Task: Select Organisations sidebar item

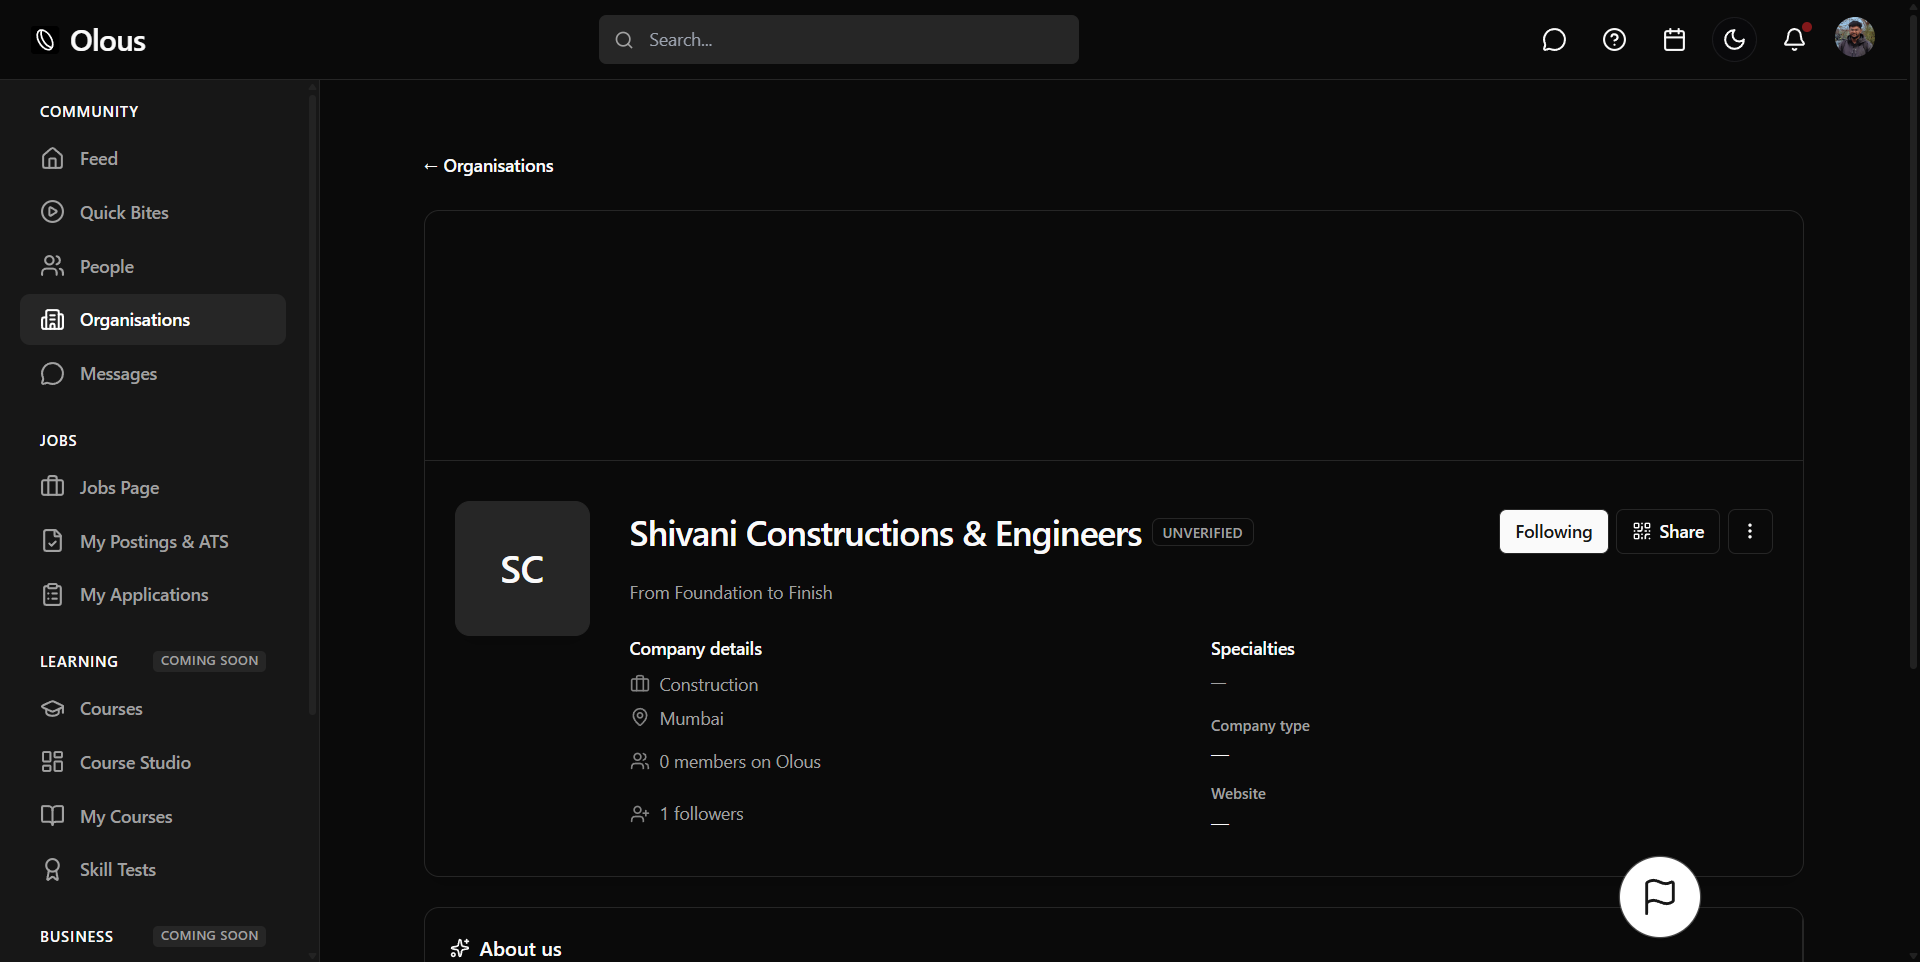Action: 153,320
